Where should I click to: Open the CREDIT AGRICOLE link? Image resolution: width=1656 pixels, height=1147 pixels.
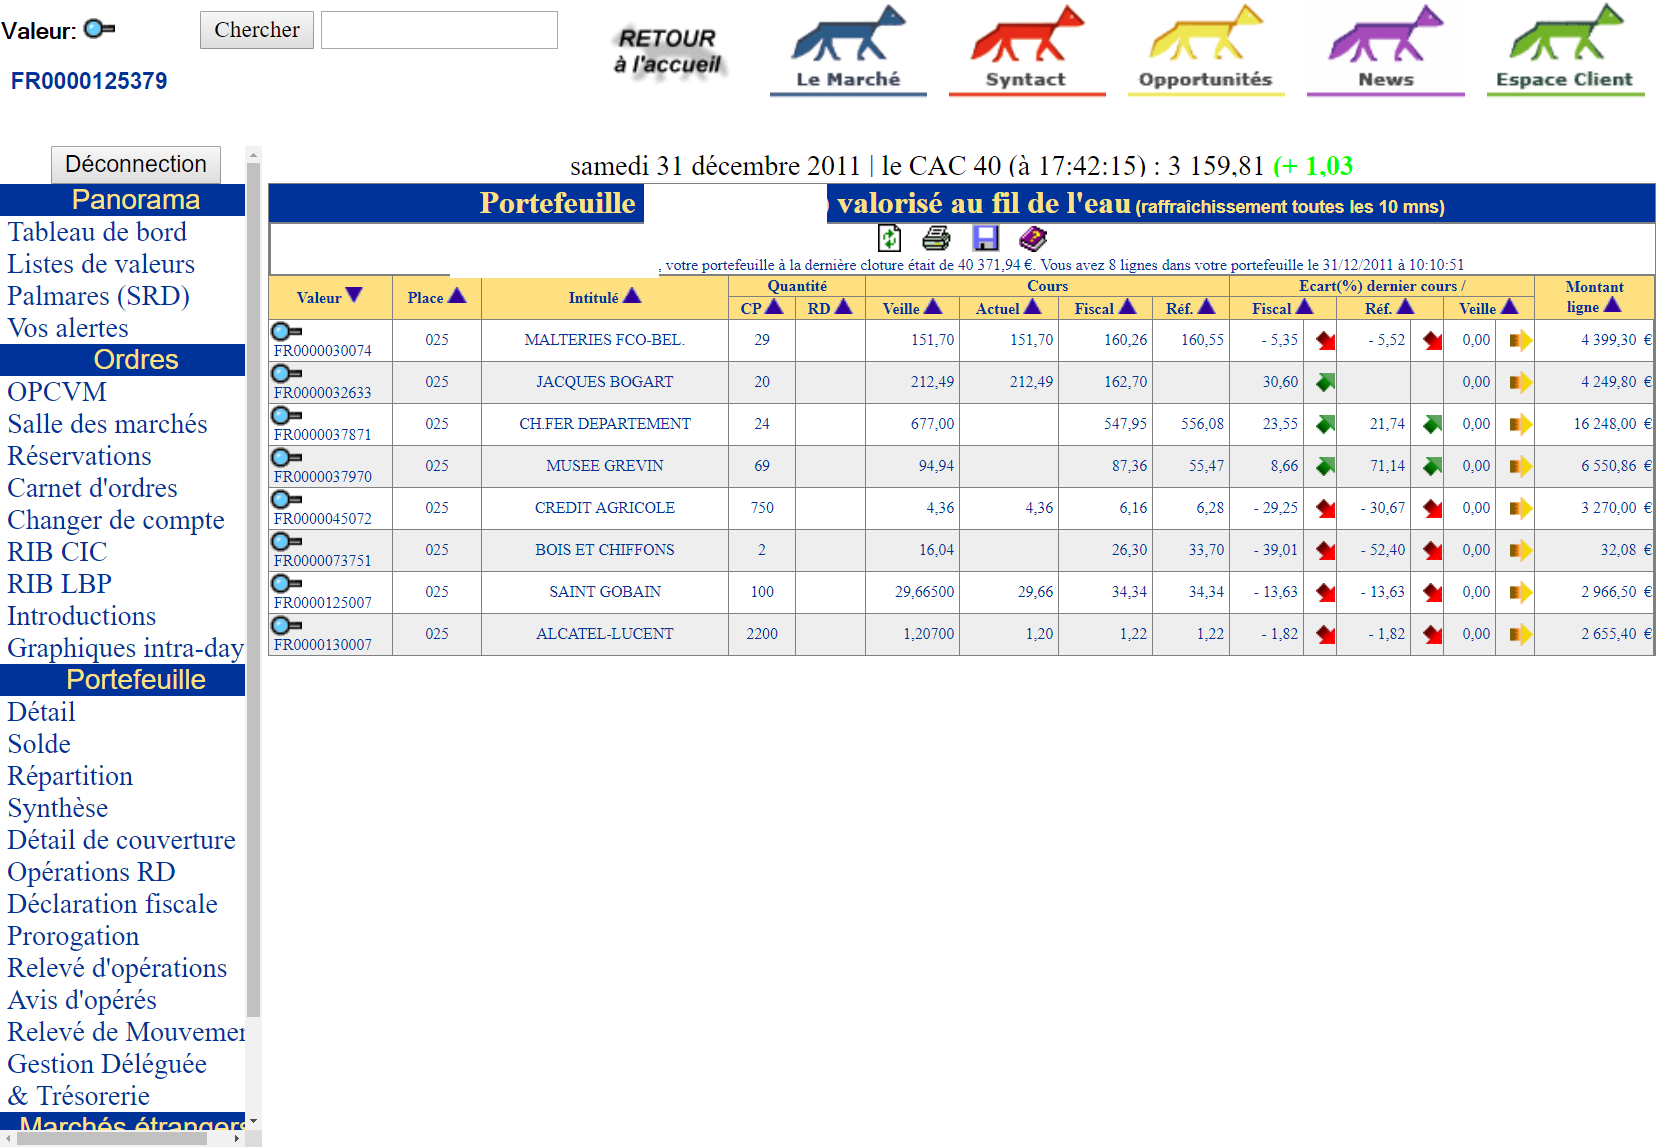pos(605,508)
